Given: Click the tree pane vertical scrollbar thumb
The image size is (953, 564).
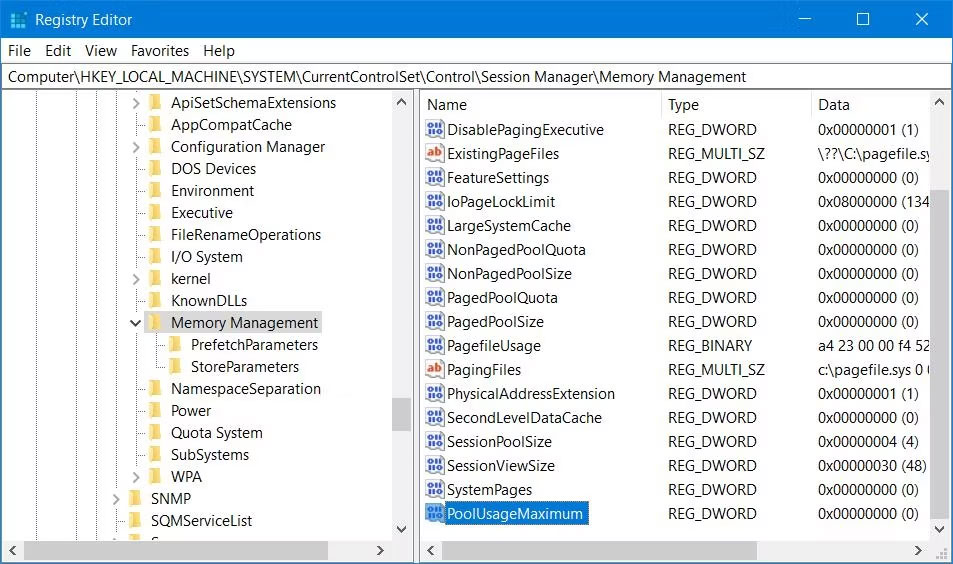Looking at the screenshot, I should click(401, 413).
